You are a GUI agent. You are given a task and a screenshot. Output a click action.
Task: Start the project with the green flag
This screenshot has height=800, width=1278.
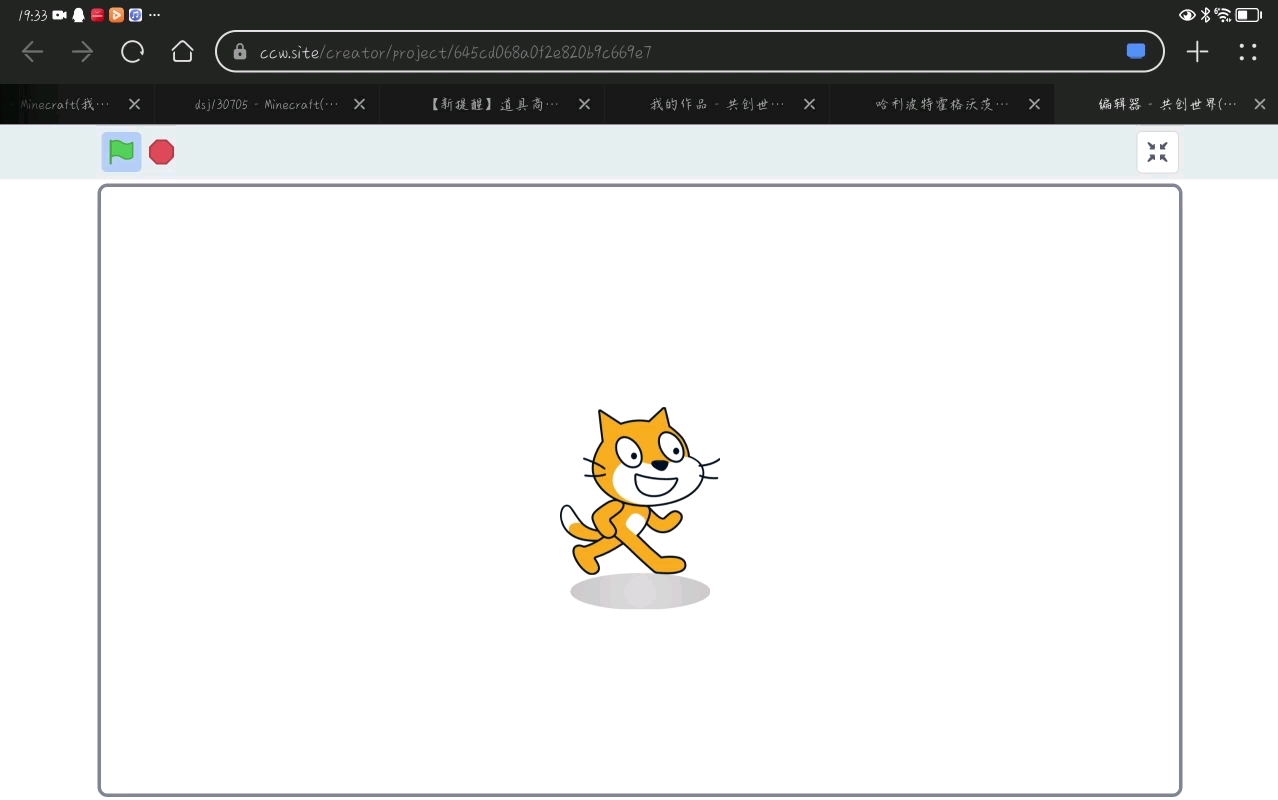tap(120, 151)
